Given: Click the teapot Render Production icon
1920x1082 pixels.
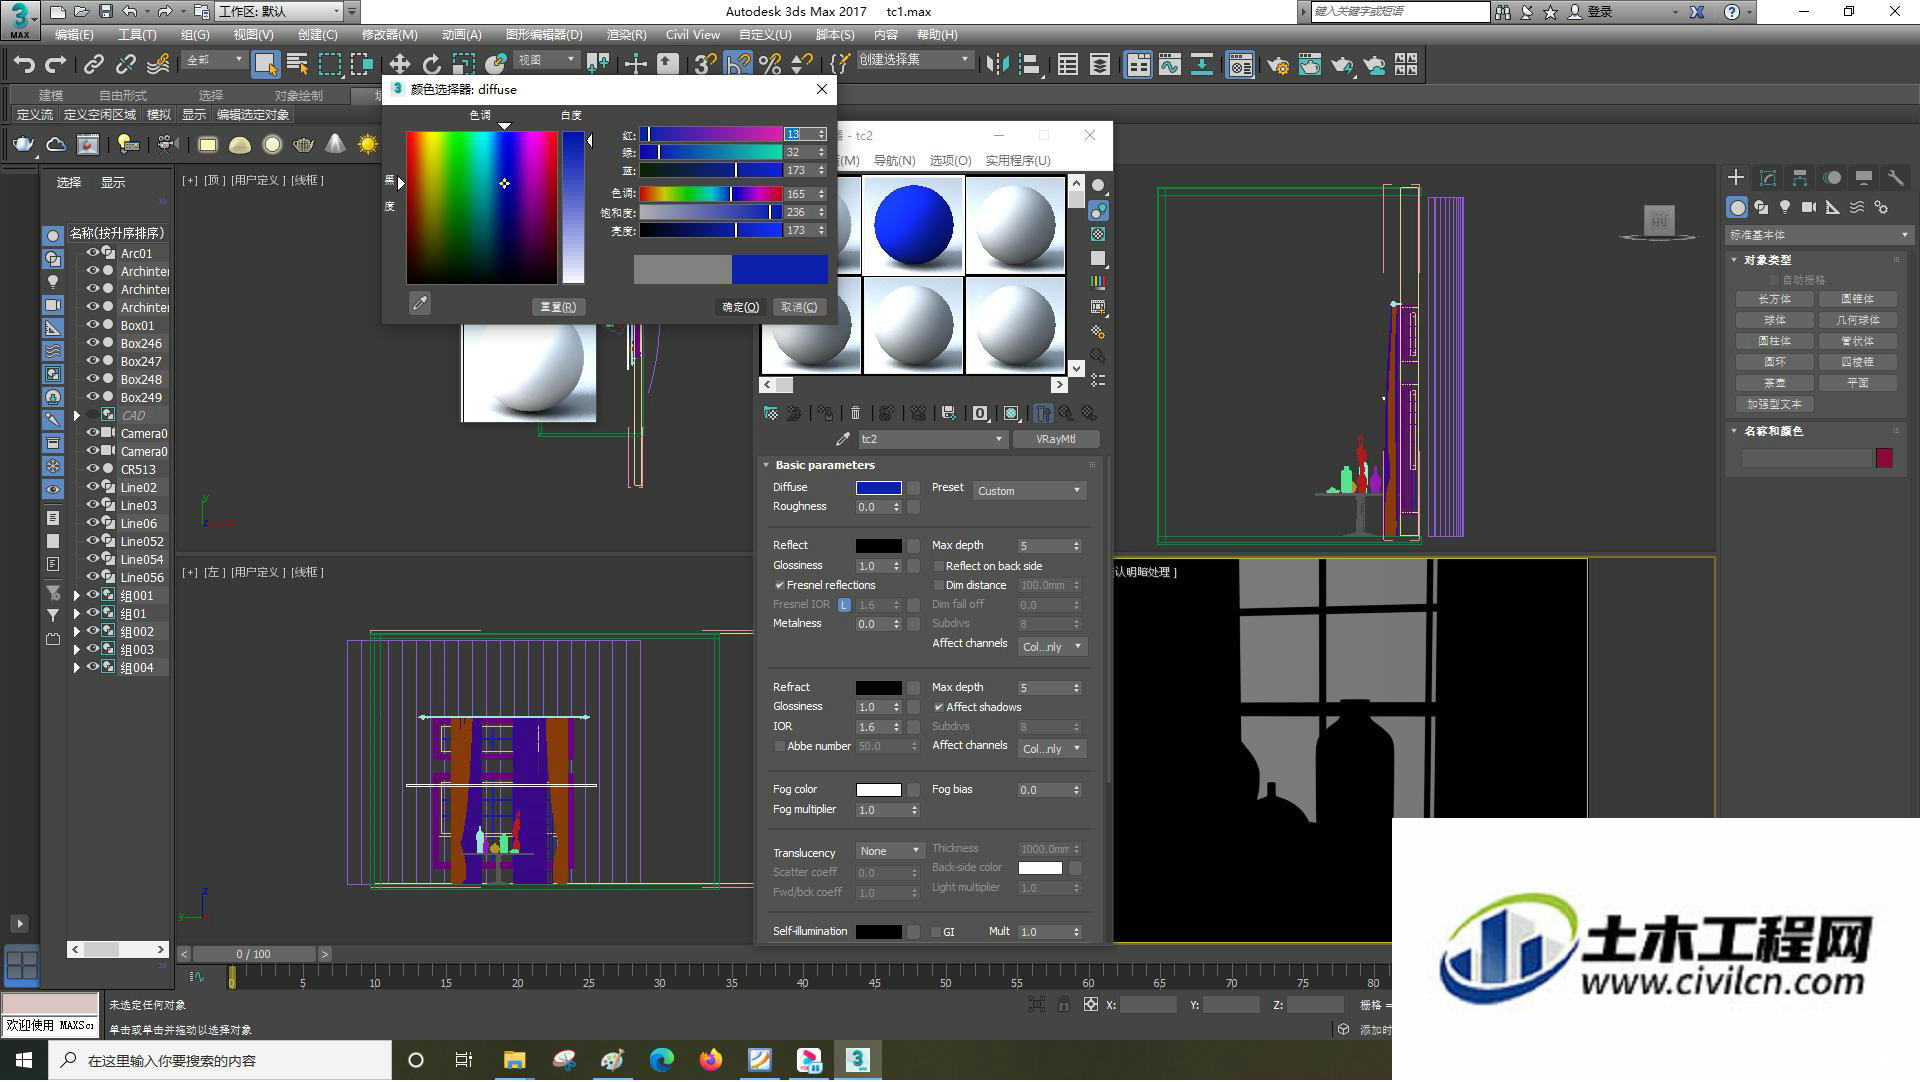Looking at the screenshot, I should point(1342,65).
